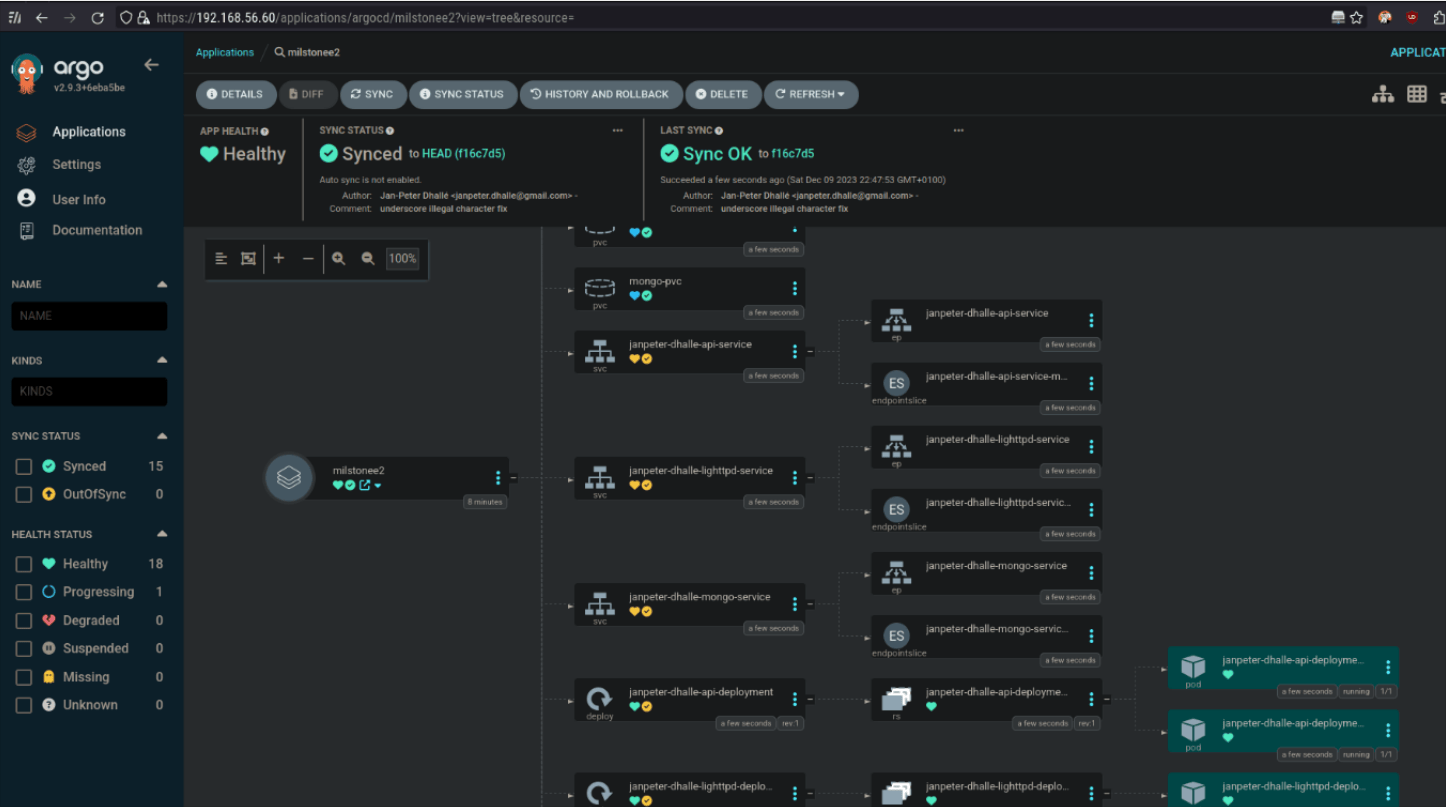1446x807 pixels.
Task: Open kebab menu on milstonee2 app node
Action: (x=498, y=478)
